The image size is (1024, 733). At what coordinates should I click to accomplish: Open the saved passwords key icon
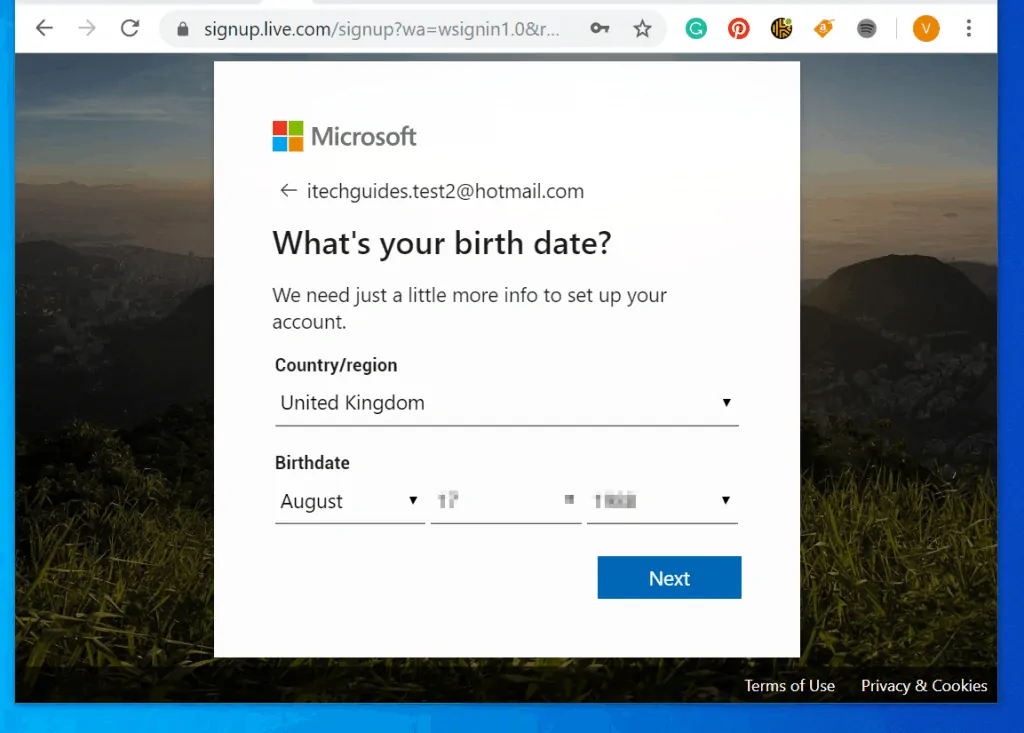(599, 29)
